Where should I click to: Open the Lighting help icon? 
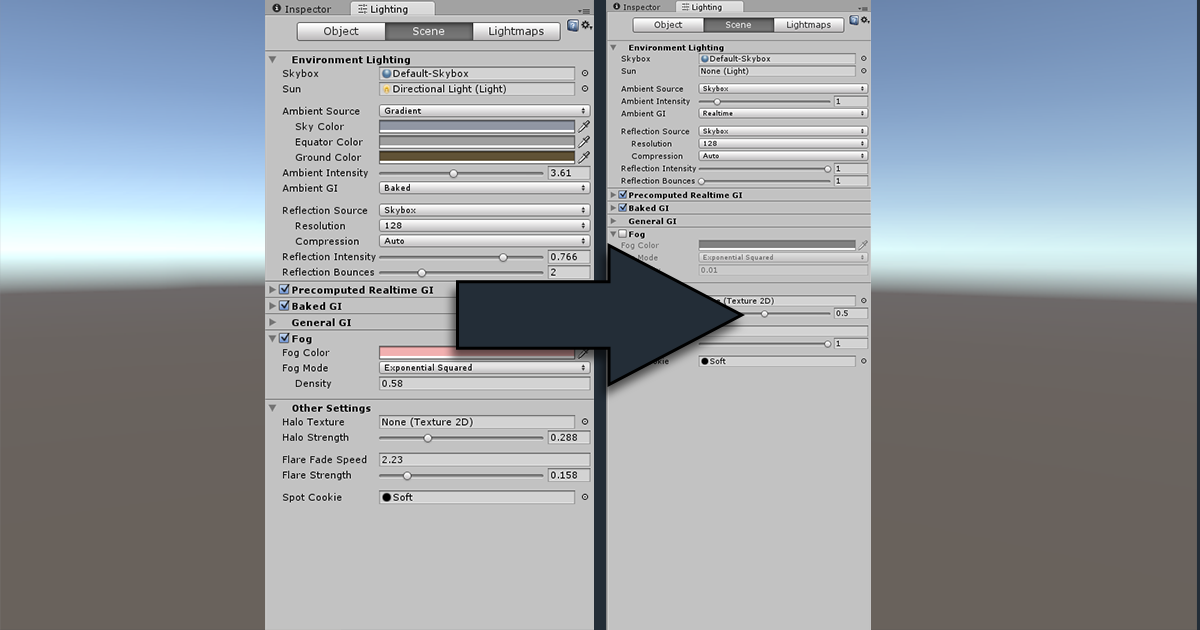point(572,25)
